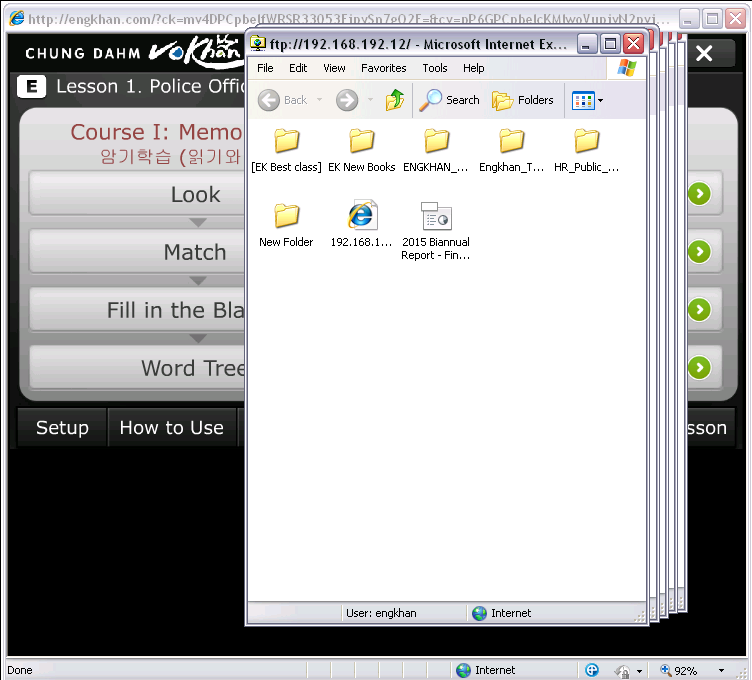Click the Done status text
752x680 pixels.
20,670
